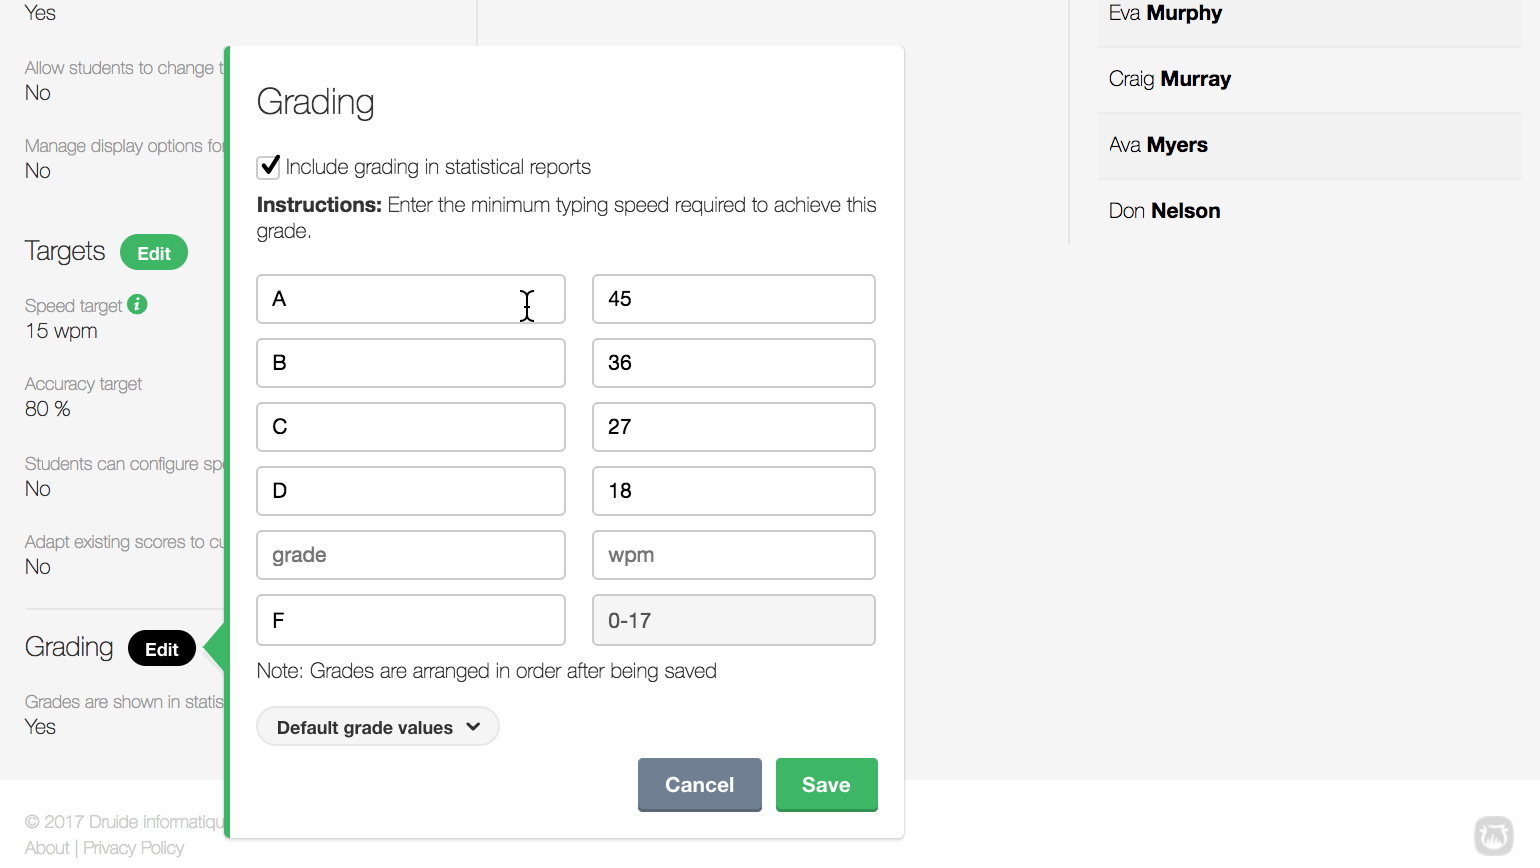This screenshot has height=868, width=1540.
Task: Click the mascot icon in bottom-right corner
Action: click(x=1494, y=836)
